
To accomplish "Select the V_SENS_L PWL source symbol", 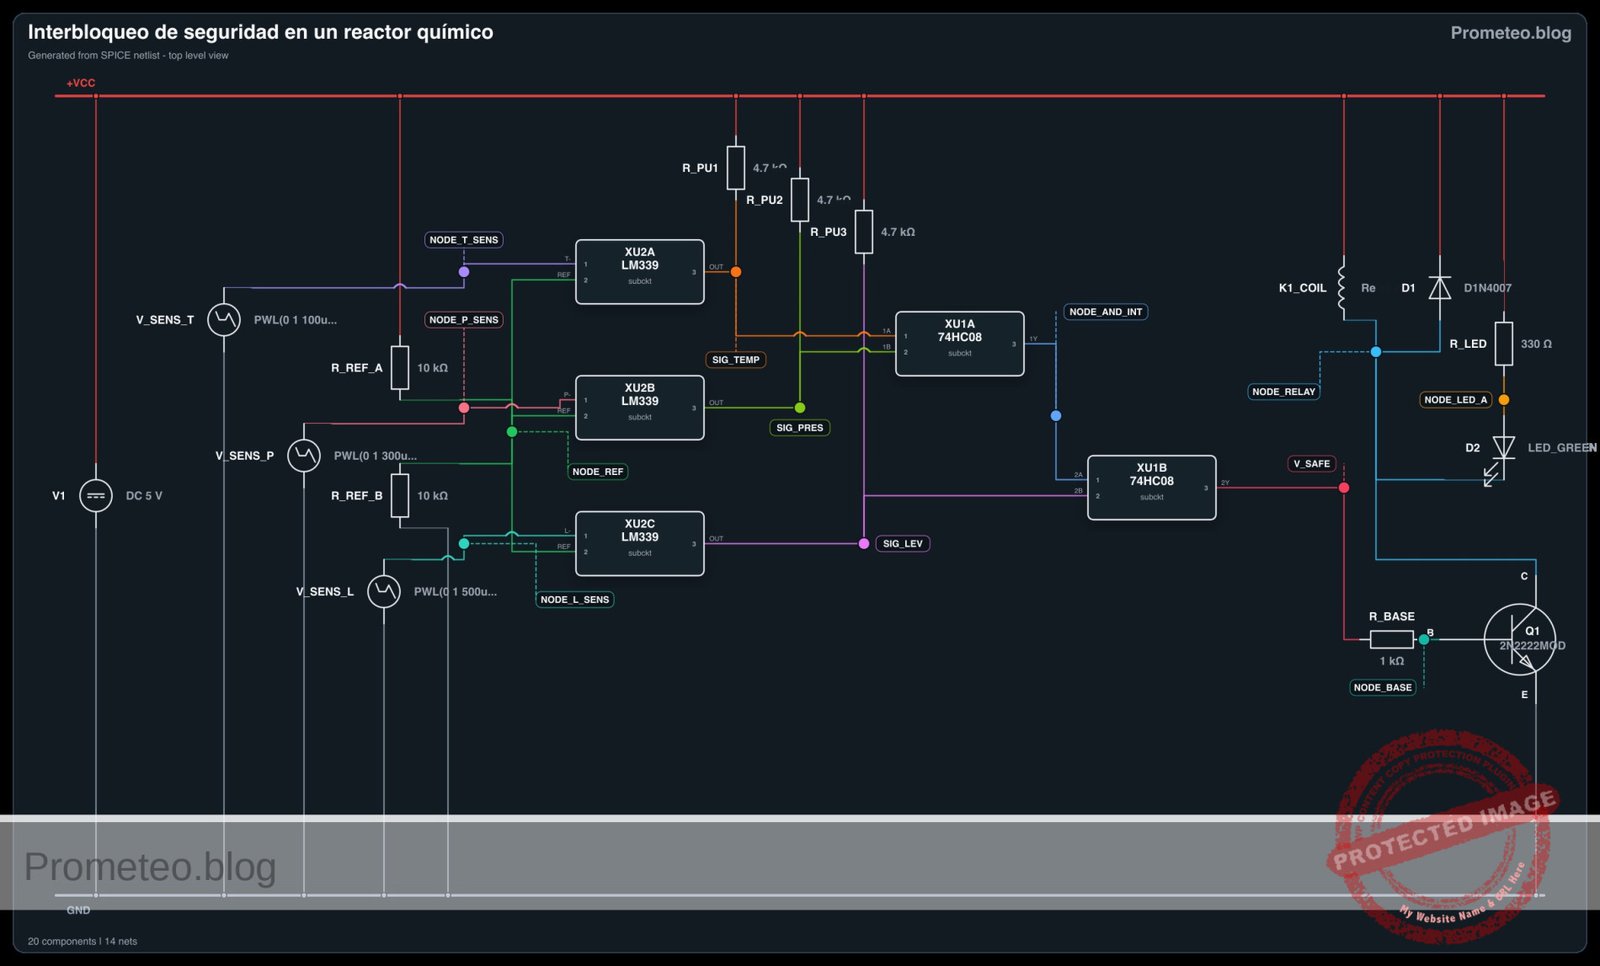I will (x=384, y=592).
